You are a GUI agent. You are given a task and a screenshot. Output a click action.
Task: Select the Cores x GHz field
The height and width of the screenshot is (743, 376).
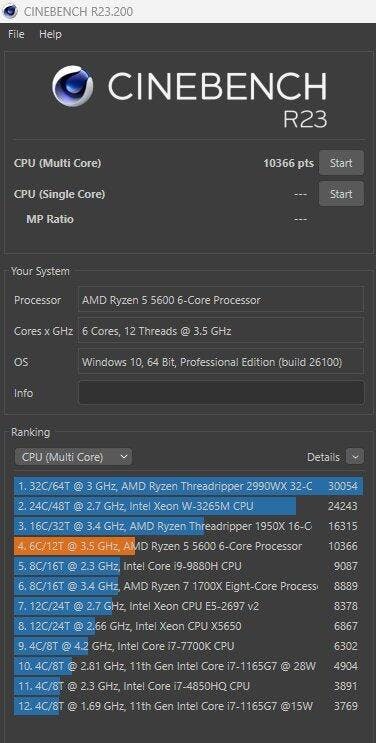pyautogui.click(x=221, y=331)
